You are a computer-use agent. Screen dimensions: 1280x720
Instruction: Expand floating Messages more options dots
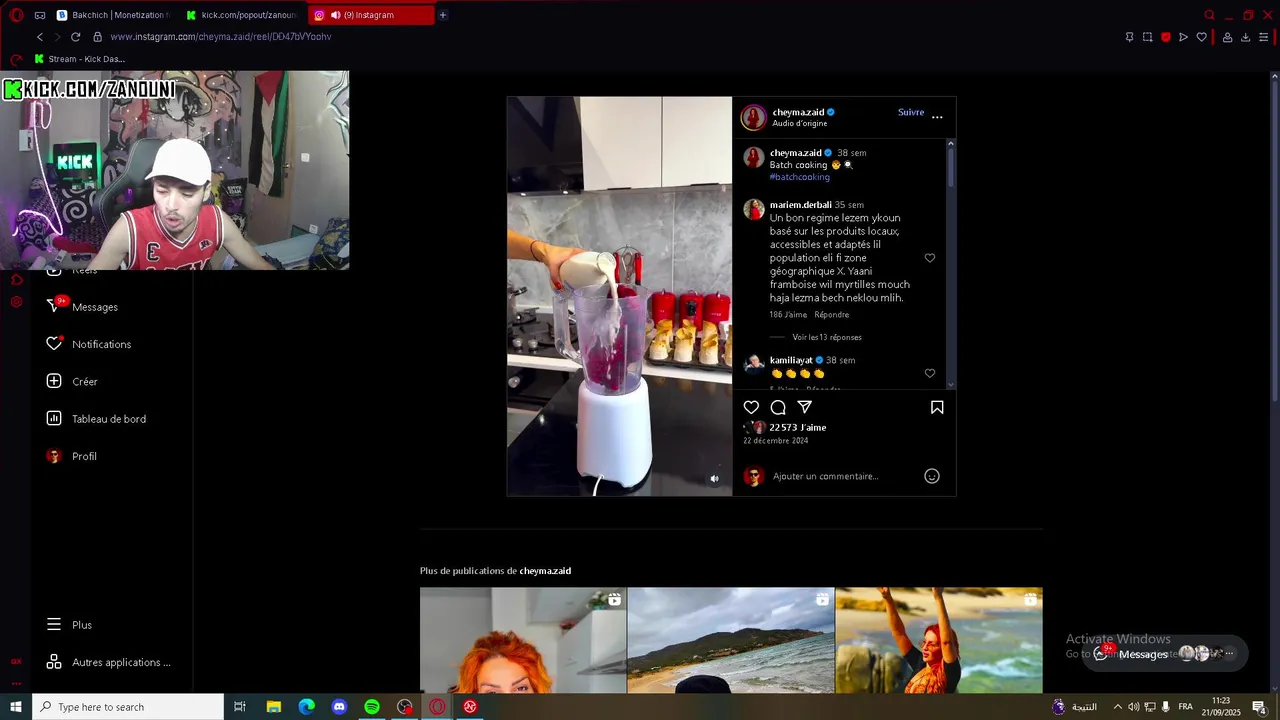click(x=1230, y=653)
